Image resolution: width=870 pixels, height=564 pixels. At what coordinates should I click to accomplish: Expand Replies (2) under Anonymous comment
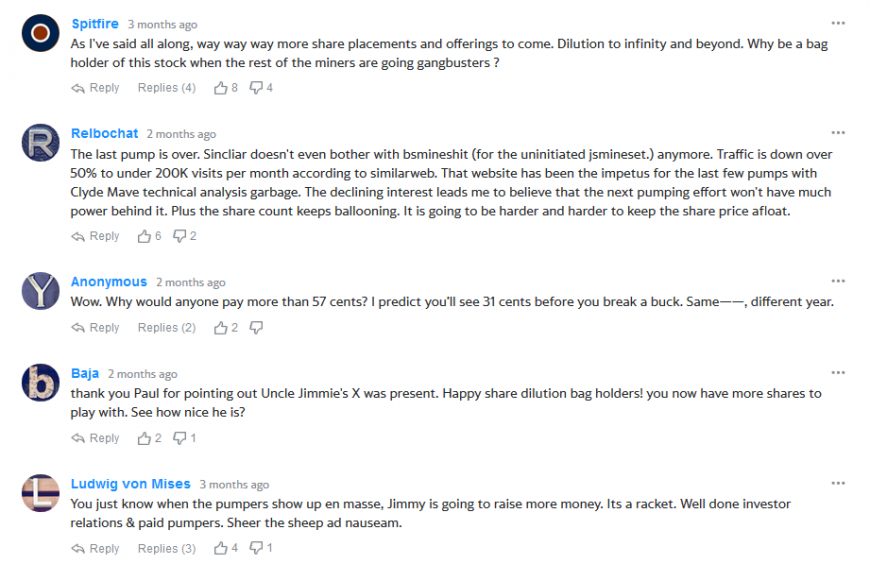[166, 327]
